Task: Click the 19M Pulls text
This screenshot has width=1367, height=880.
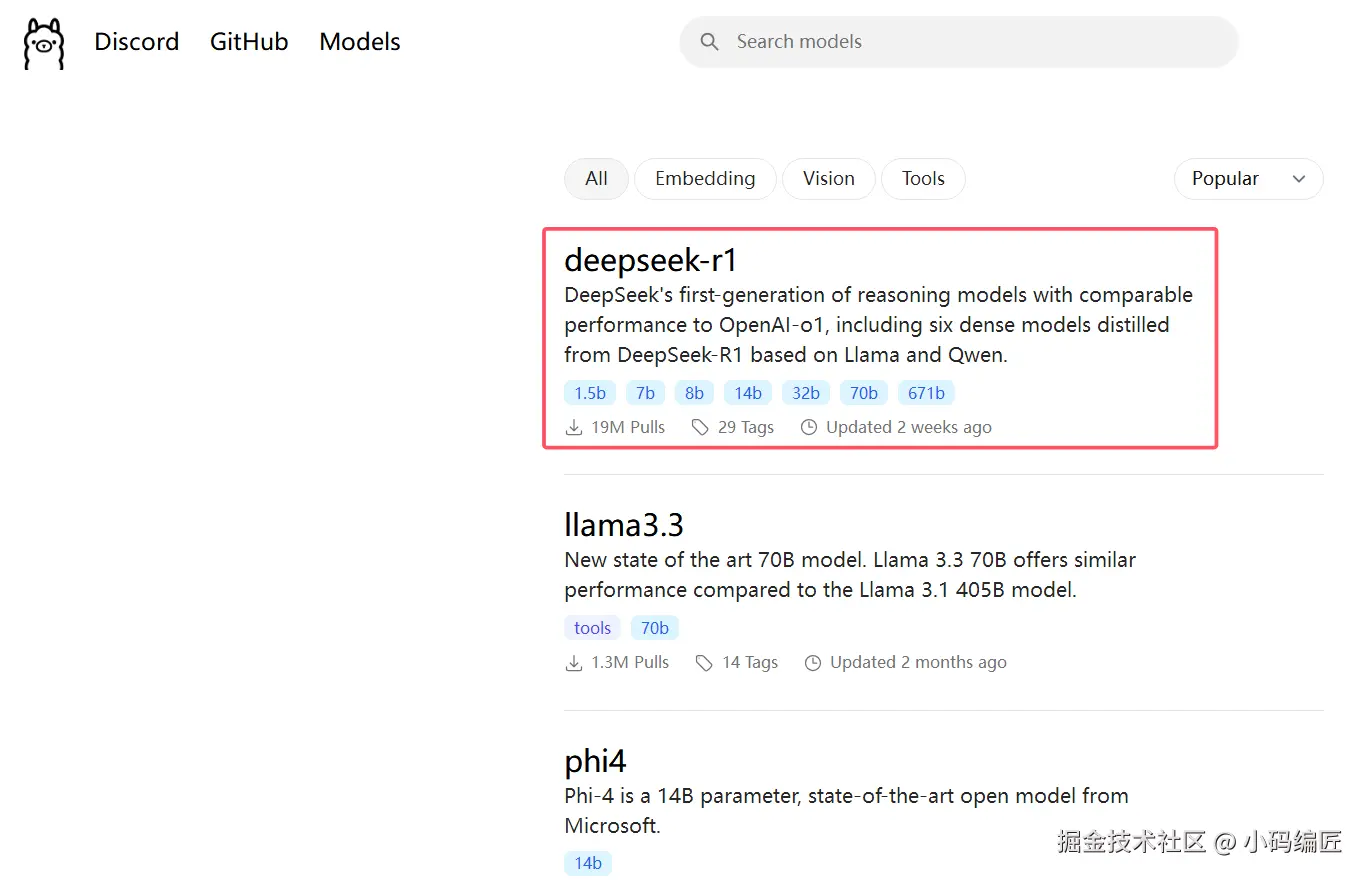Action: point(628,428)
